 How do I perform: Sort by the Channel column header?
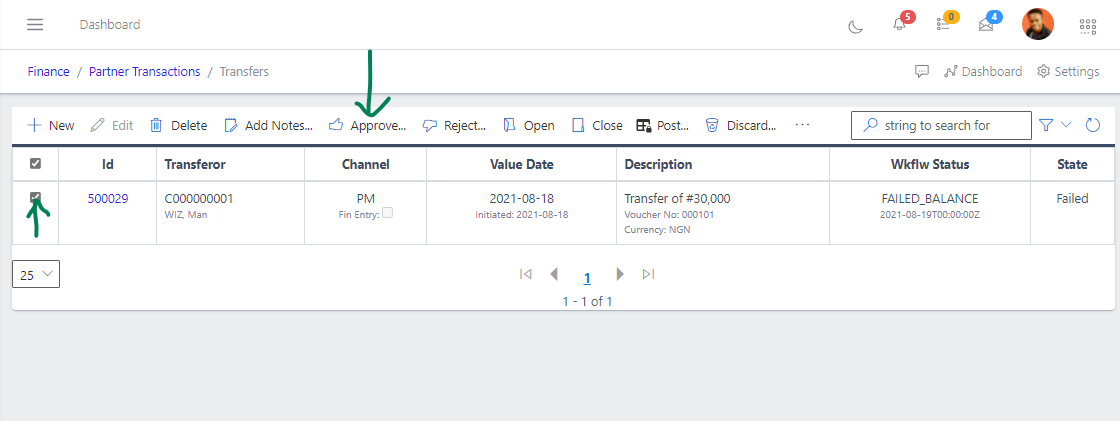pos(366,164)
